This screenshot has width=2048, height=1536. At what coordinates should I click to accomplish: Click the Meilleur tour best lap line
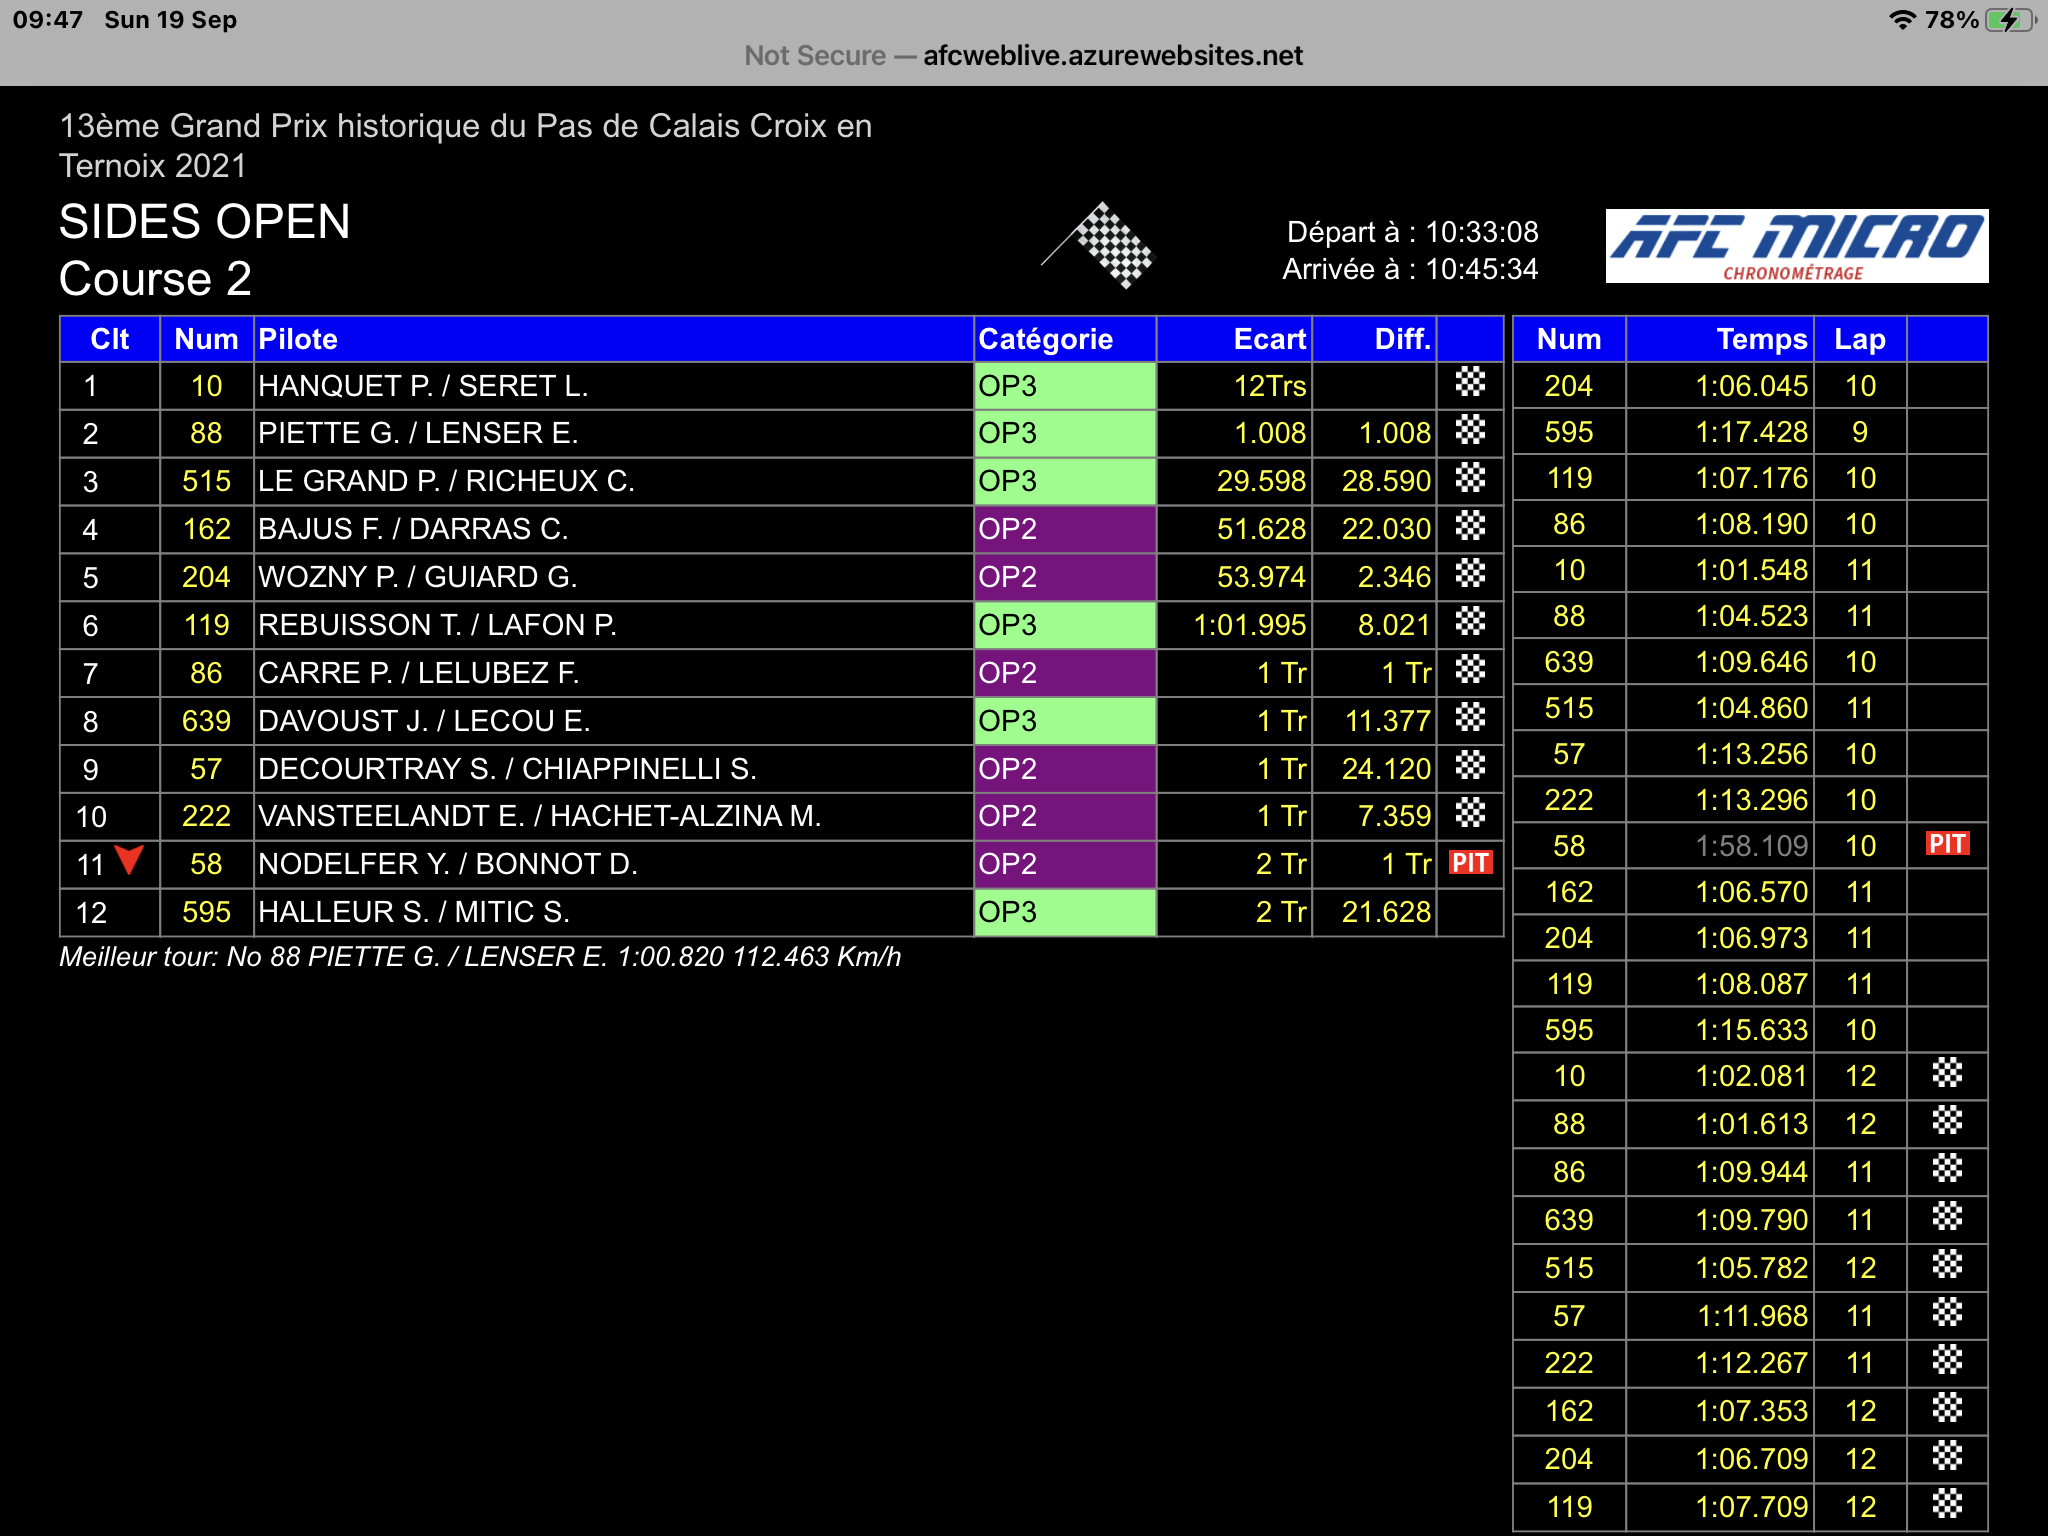tap(480, 957)
